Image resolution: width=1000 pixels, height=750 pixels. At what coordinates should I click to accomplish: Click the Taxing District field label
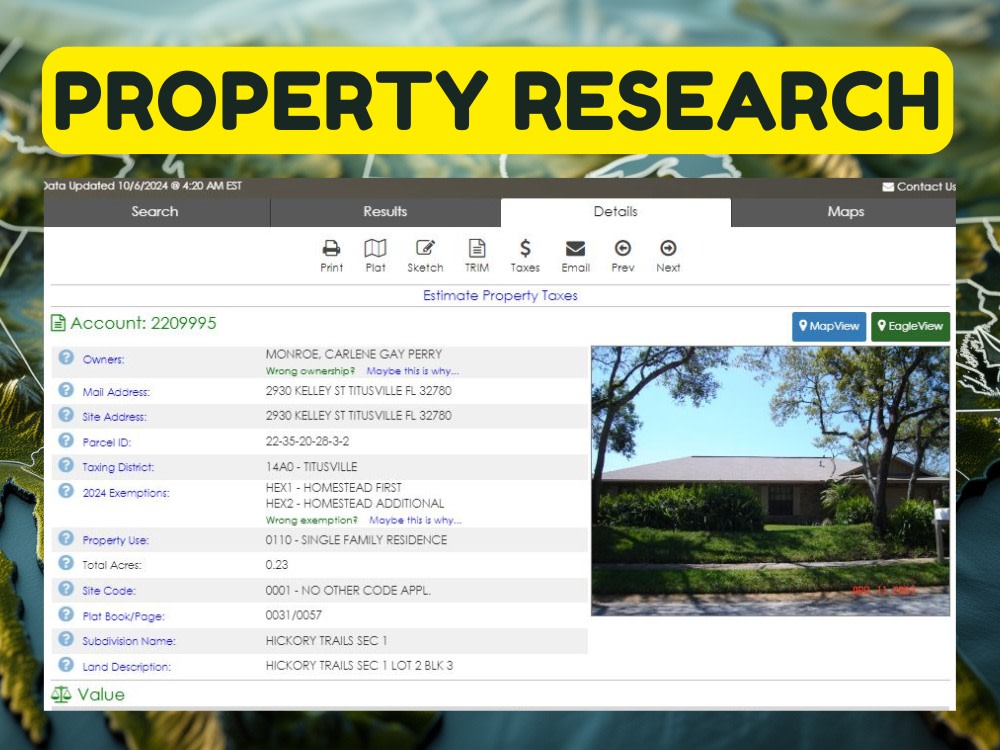[118, 467]
